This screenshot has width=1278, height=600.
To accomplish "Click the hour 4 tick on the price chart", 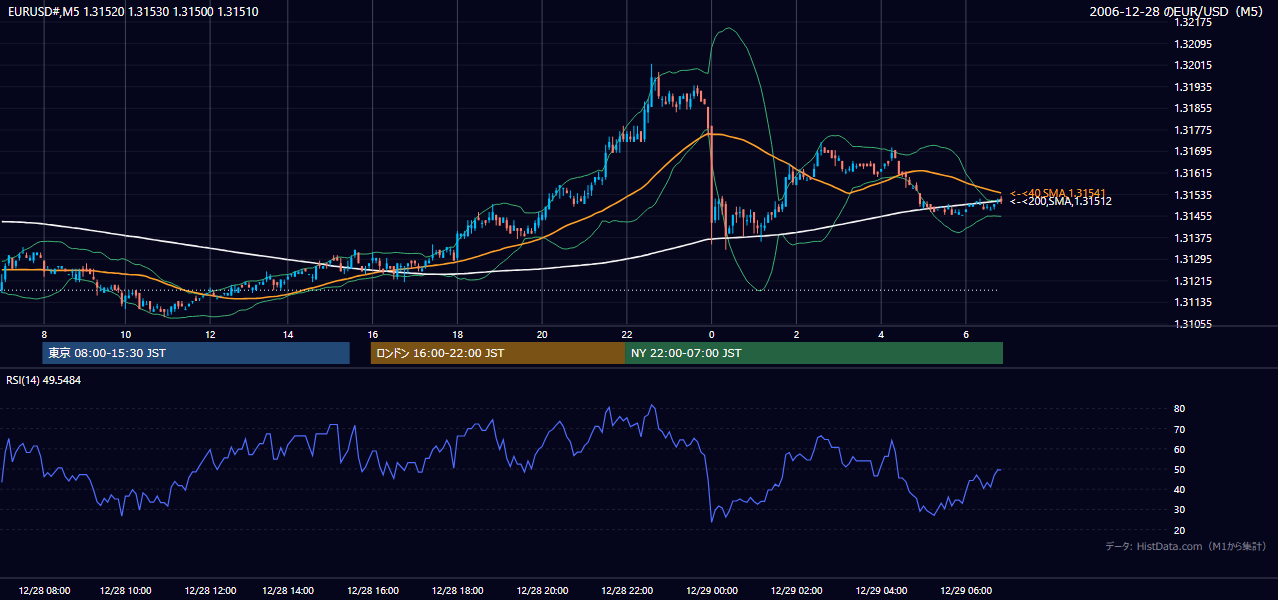I will click(x=881, y=334).
